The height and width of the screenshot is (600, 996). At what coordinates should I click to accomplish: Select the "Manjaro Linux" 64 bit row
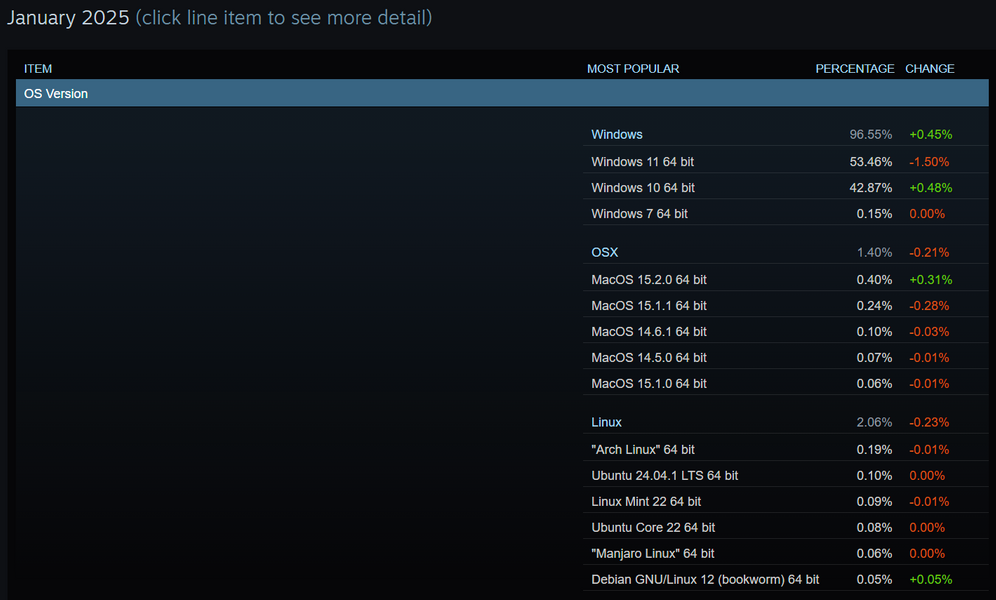point(652,554)
